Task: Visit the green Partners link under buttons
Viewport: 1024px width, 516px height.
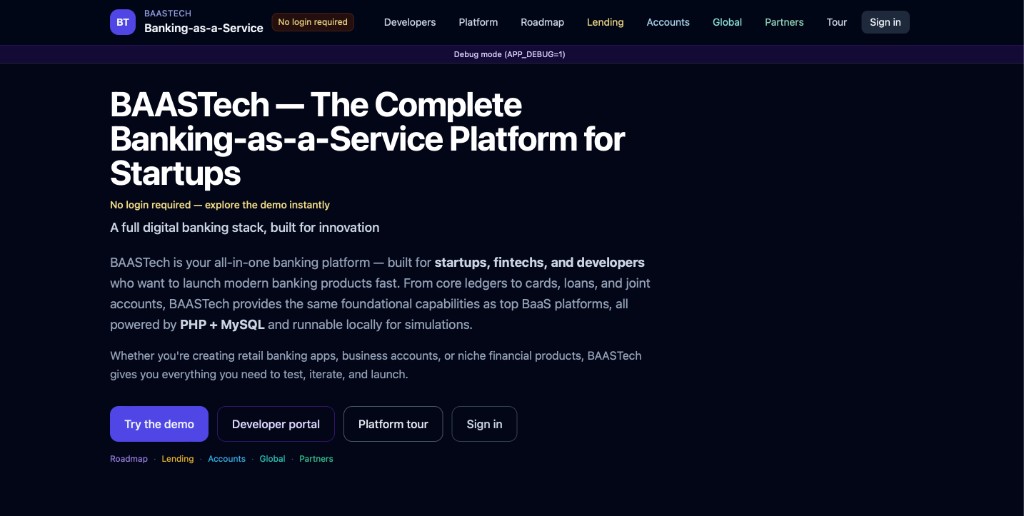Action: [x=316, y=459]
